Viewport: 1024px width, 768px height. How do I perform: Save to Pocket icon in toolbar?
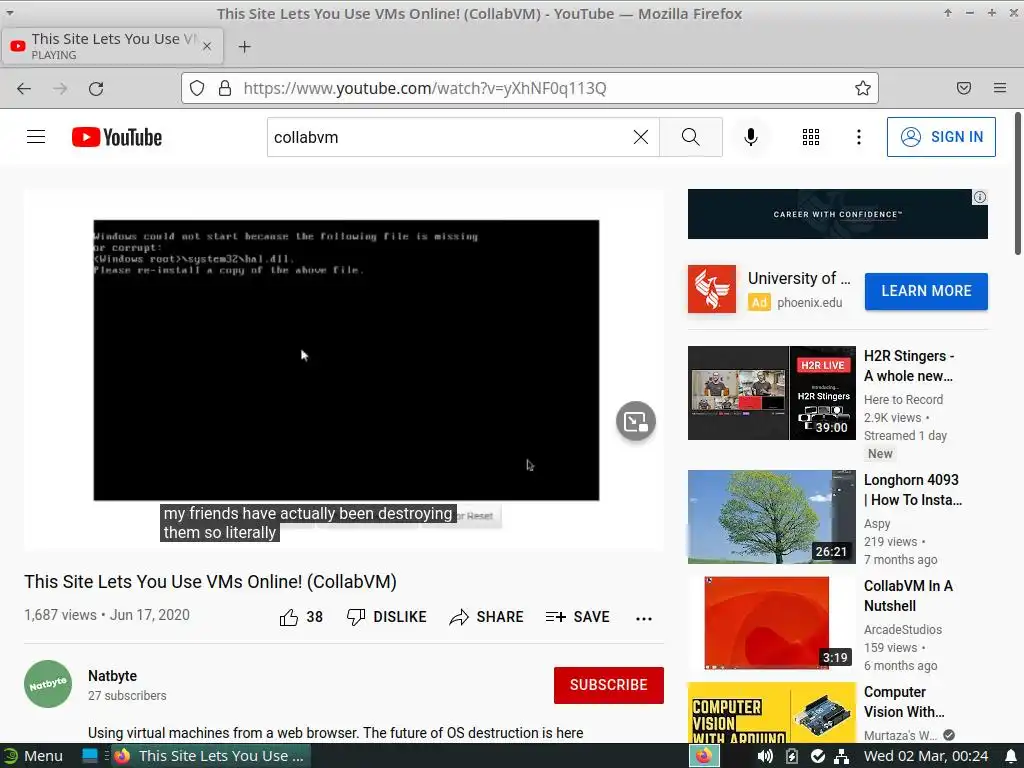(x=964, y=88)
